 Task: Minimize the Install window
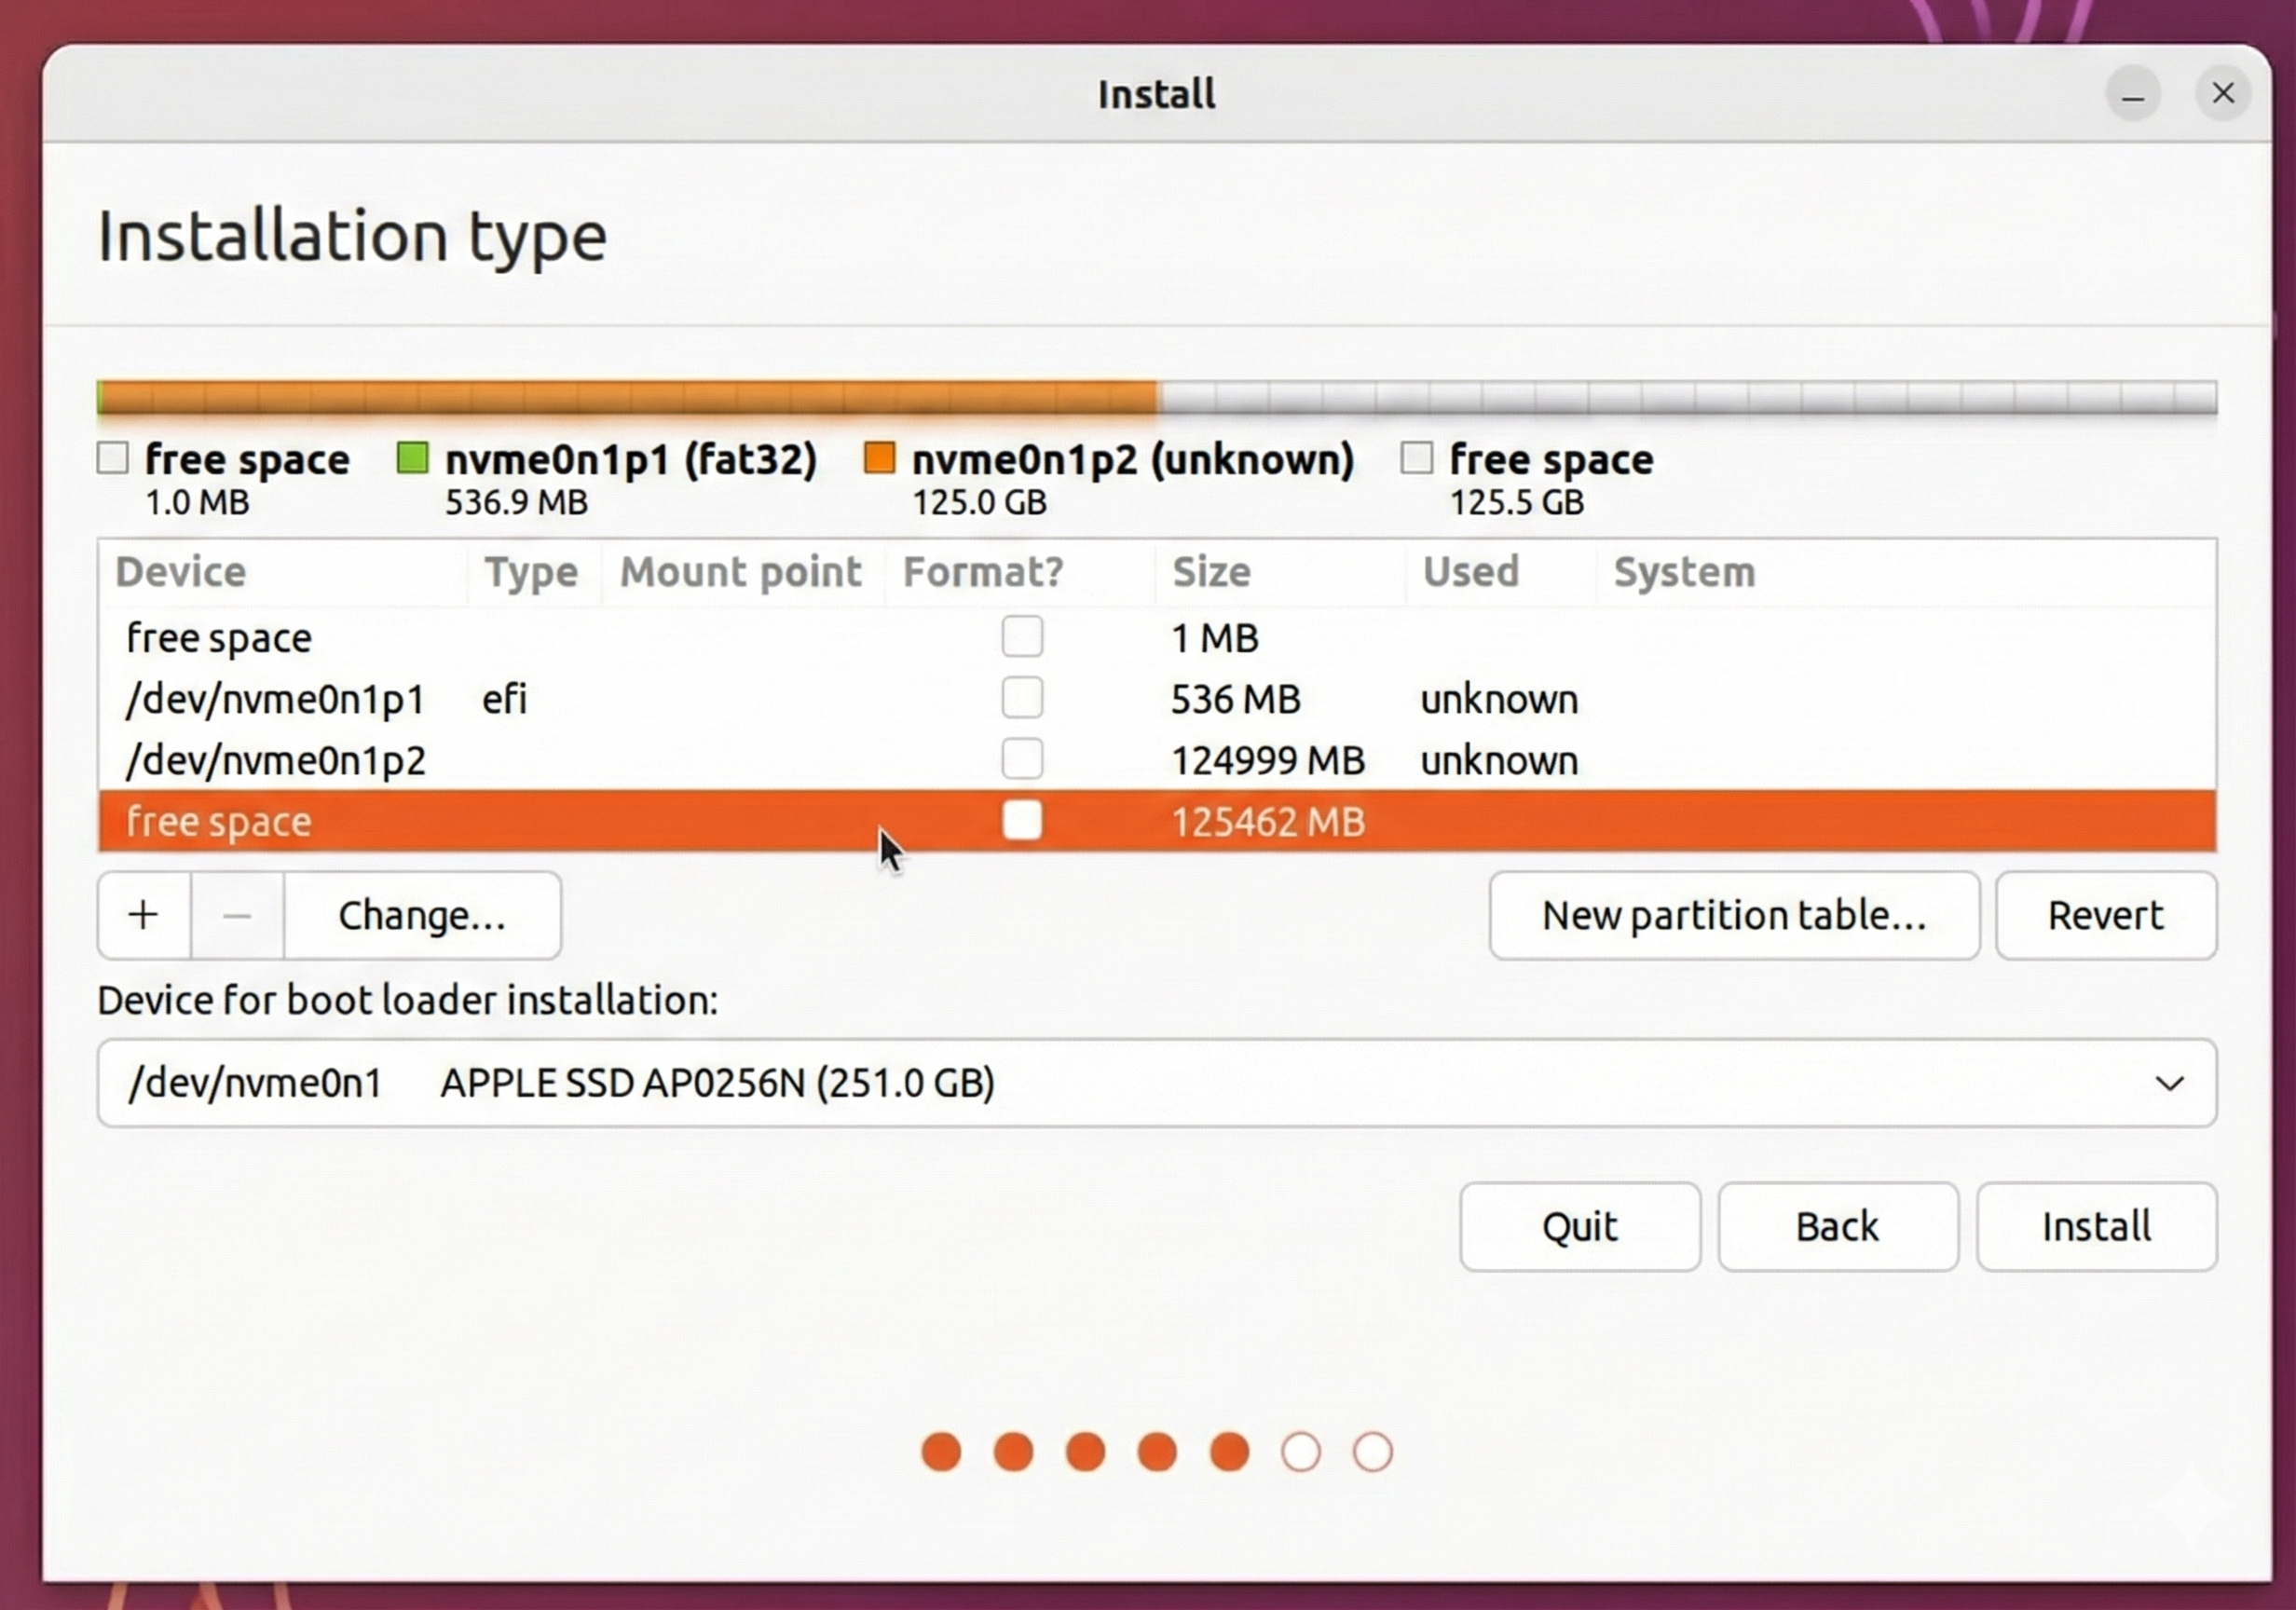2134,93
